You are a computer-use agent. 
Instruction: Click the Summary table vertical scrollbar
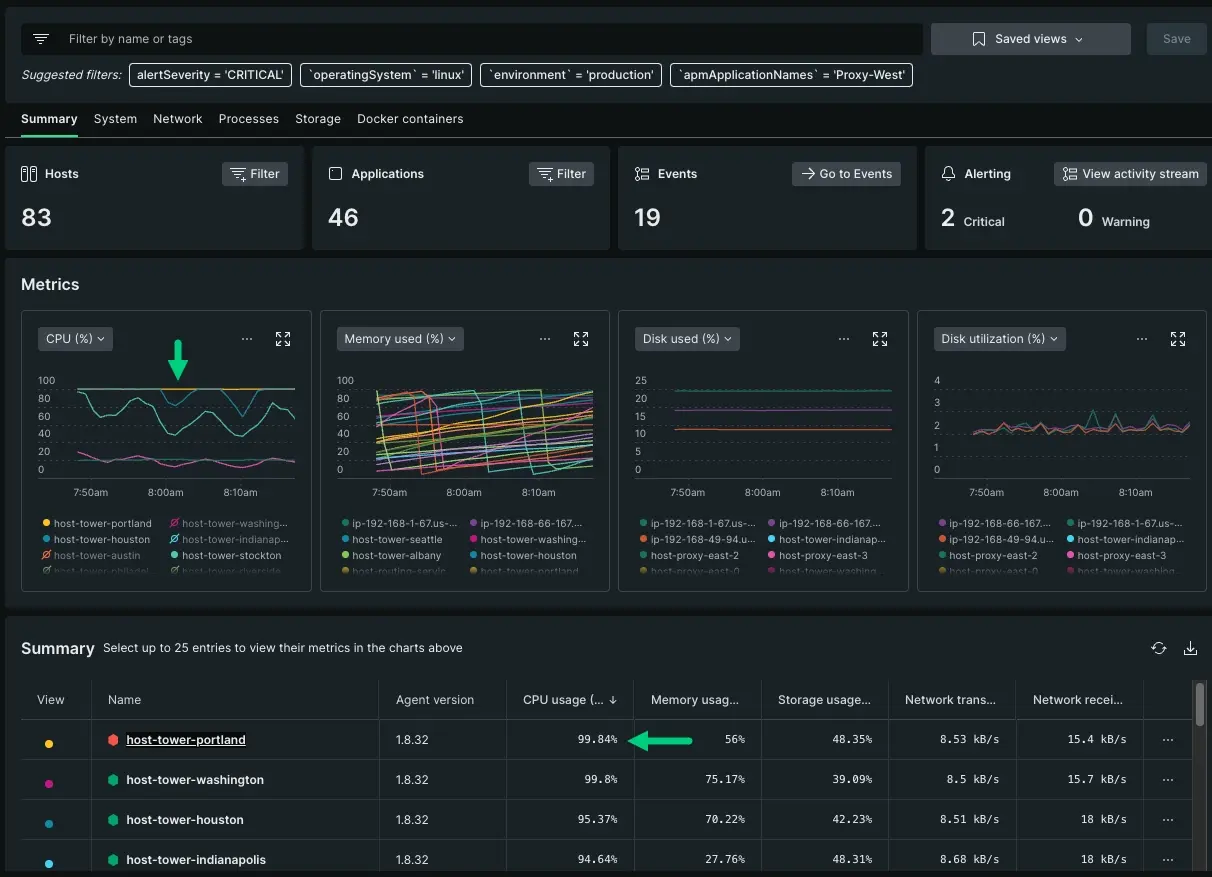point(1199,705)
